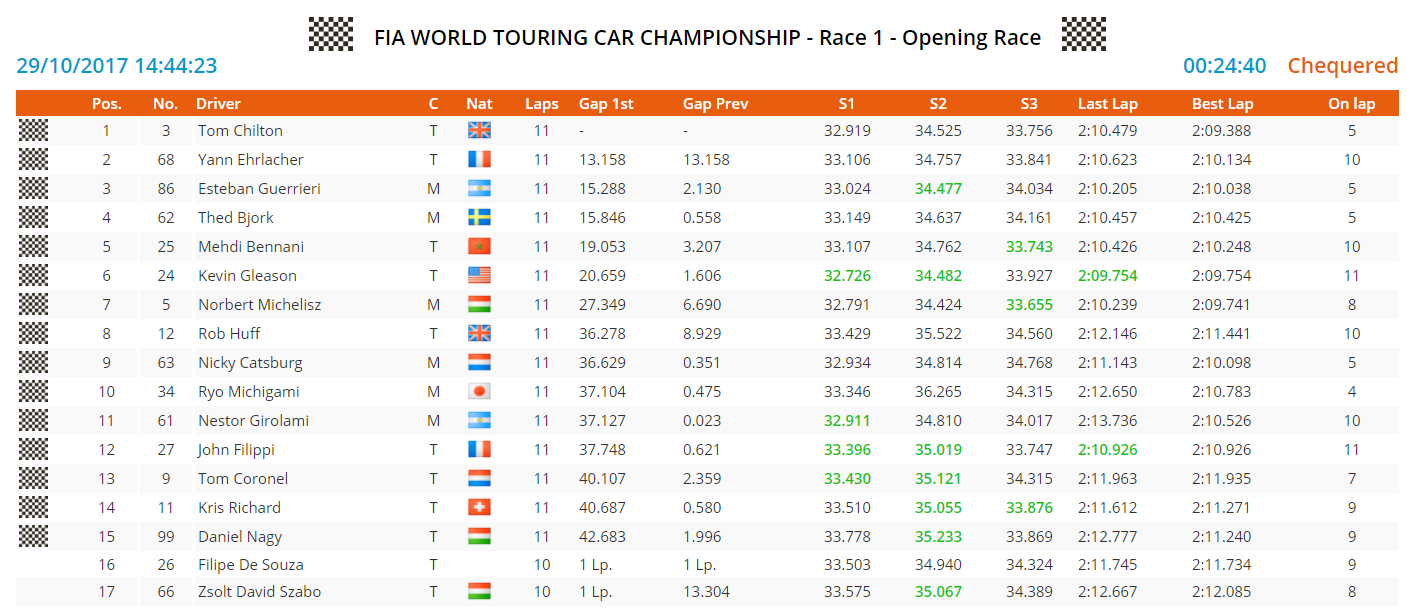Sort by the Driver column header

[218, 104]
